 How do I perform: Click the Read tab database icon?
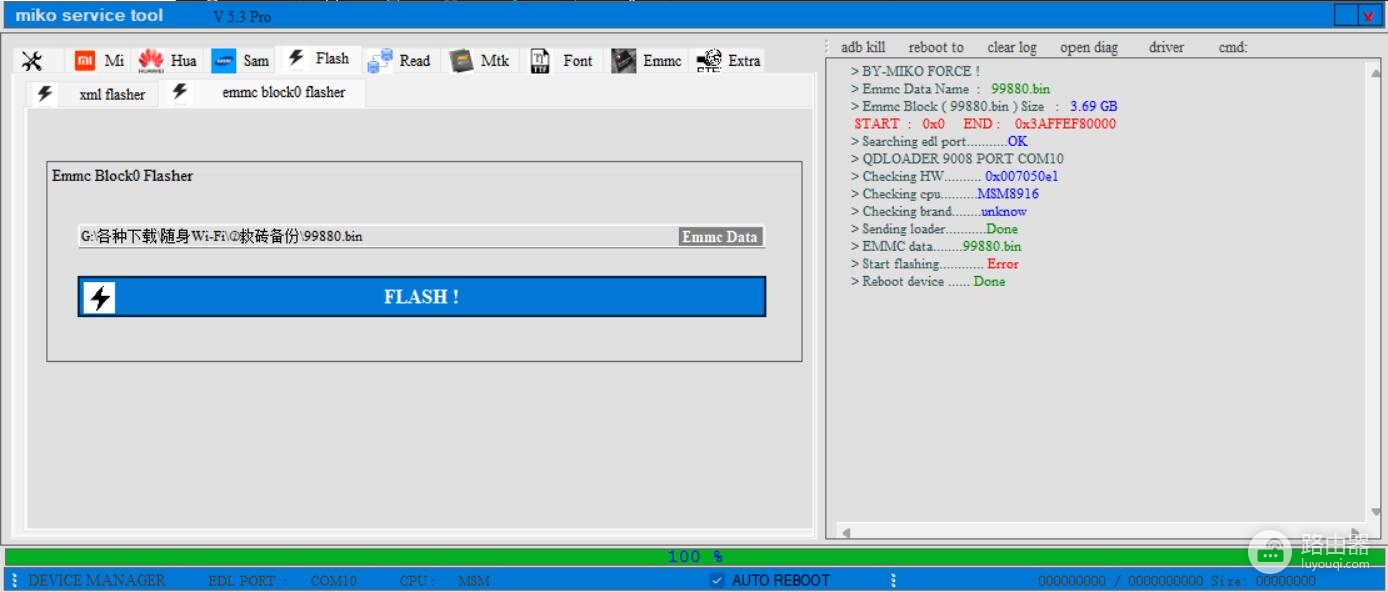380,61
